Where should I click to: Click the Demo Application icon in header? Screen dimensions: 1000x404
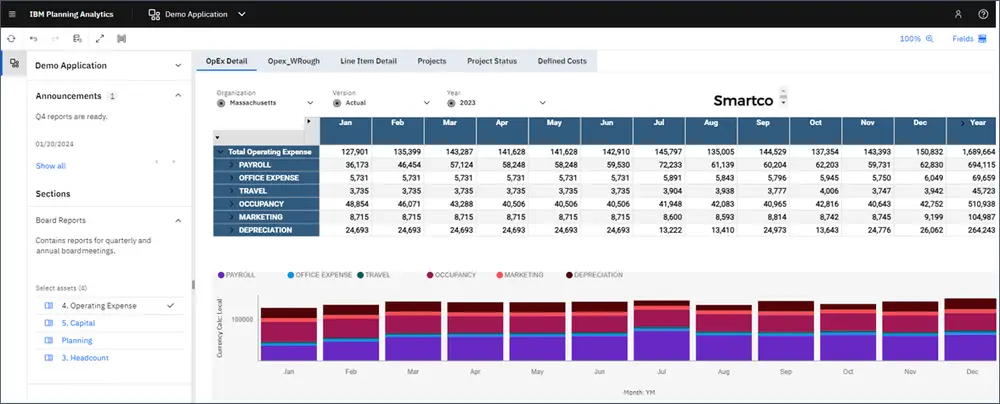pos(154,14)
